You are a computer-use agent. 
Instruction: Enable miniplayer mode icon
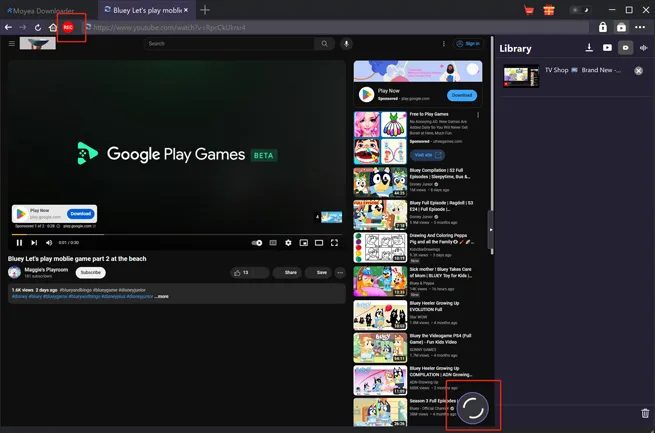pos(304,243)
